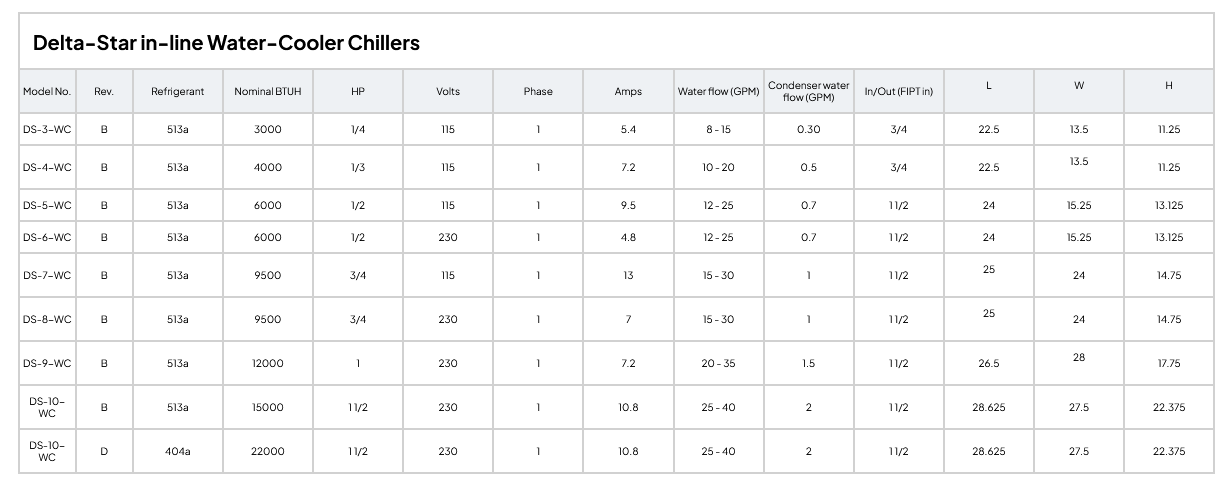Screen dimensions: 1231x490
Task: Select the 5.4 amps value
Action: point(628,130)
